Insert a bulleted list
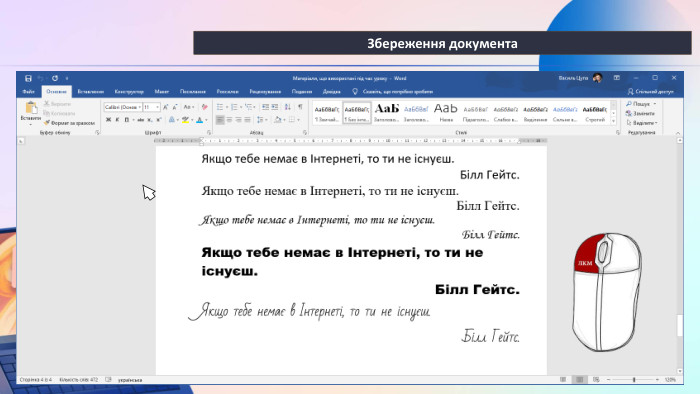This screenshot has height=394, width=700. (x=221, y=107)
